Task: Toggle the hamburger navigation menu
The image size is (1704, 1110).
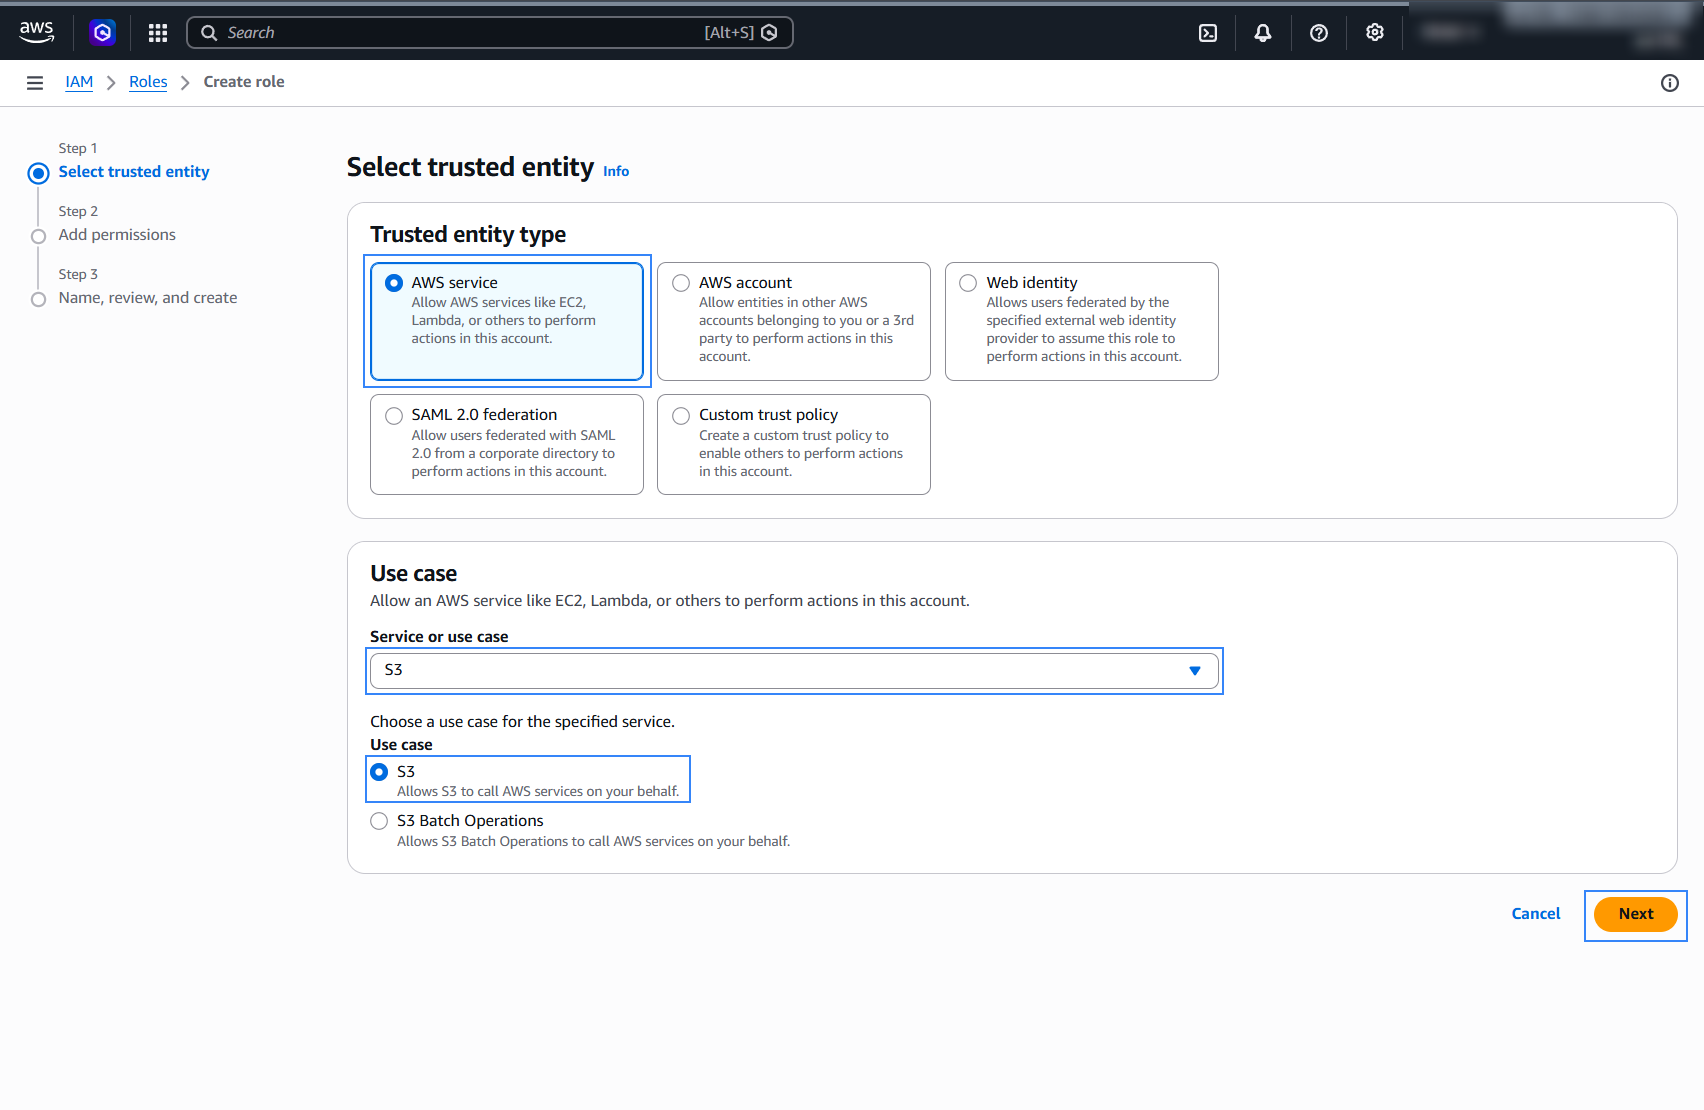Action: (x=35, y=83)
